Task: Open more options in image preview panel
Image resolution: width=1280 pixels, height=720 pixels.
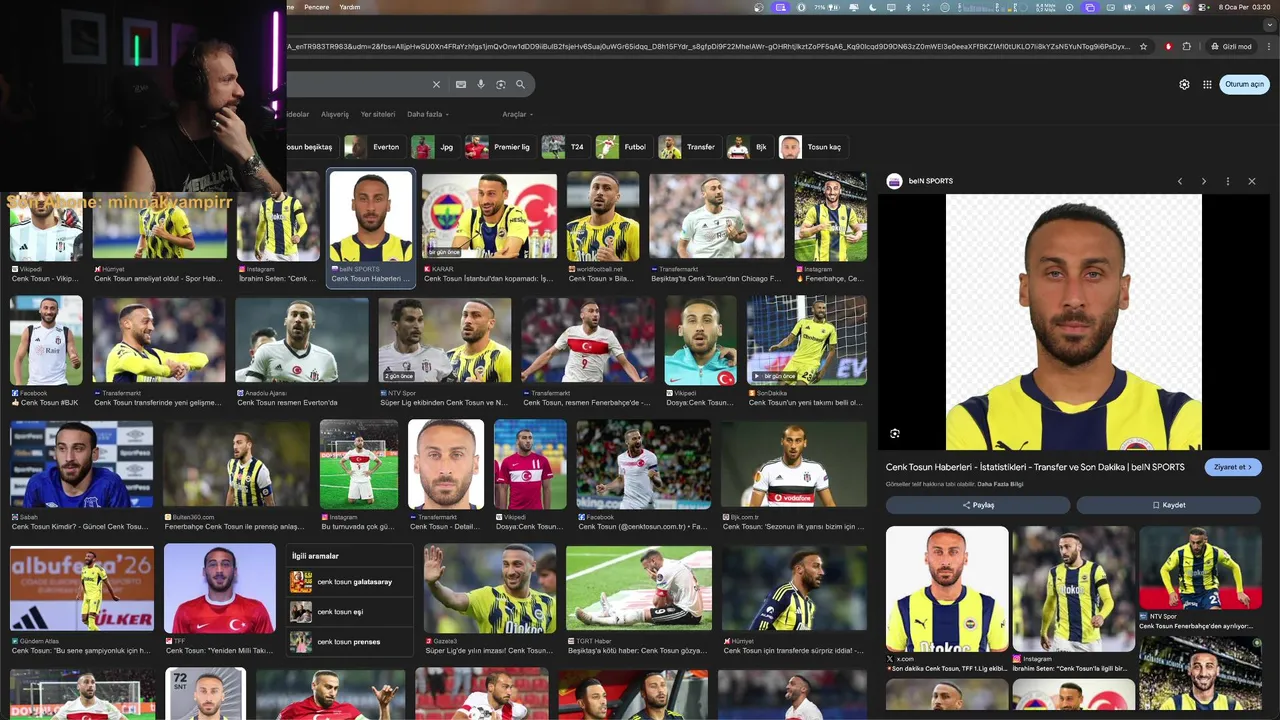Action: point(1228,181)
